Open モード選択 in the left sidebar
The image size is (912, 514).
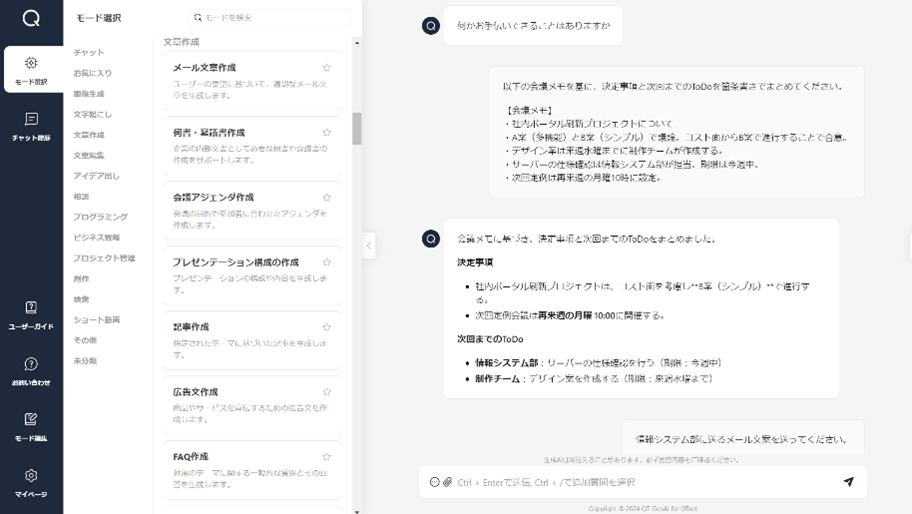(x=31, y=70)
